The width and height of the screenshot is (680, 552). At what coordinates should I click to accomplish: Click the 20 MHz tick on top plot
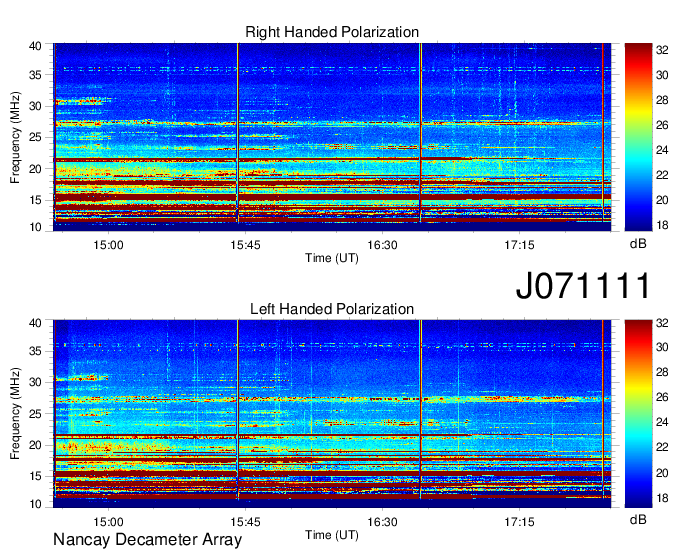click(36, 169)
